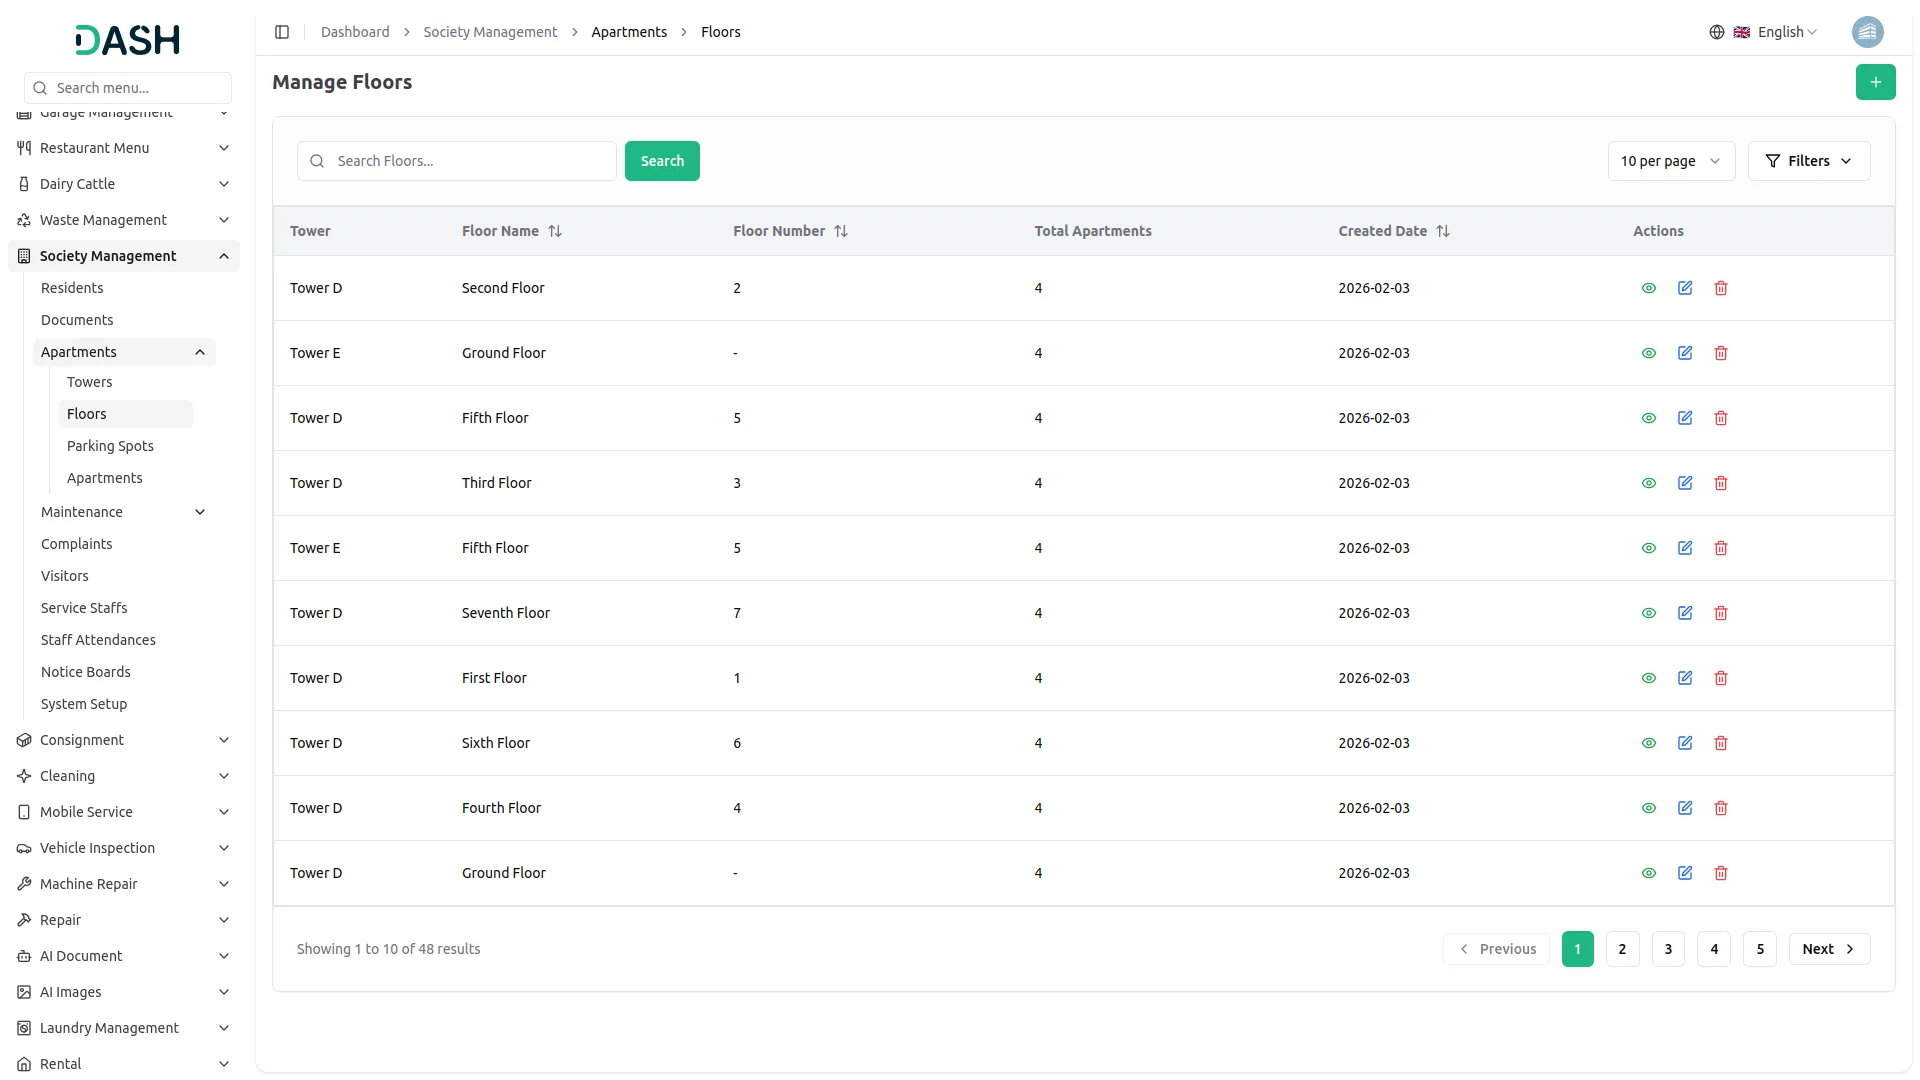Open the Towers menu item
1920x1080 pixels.
89,382
